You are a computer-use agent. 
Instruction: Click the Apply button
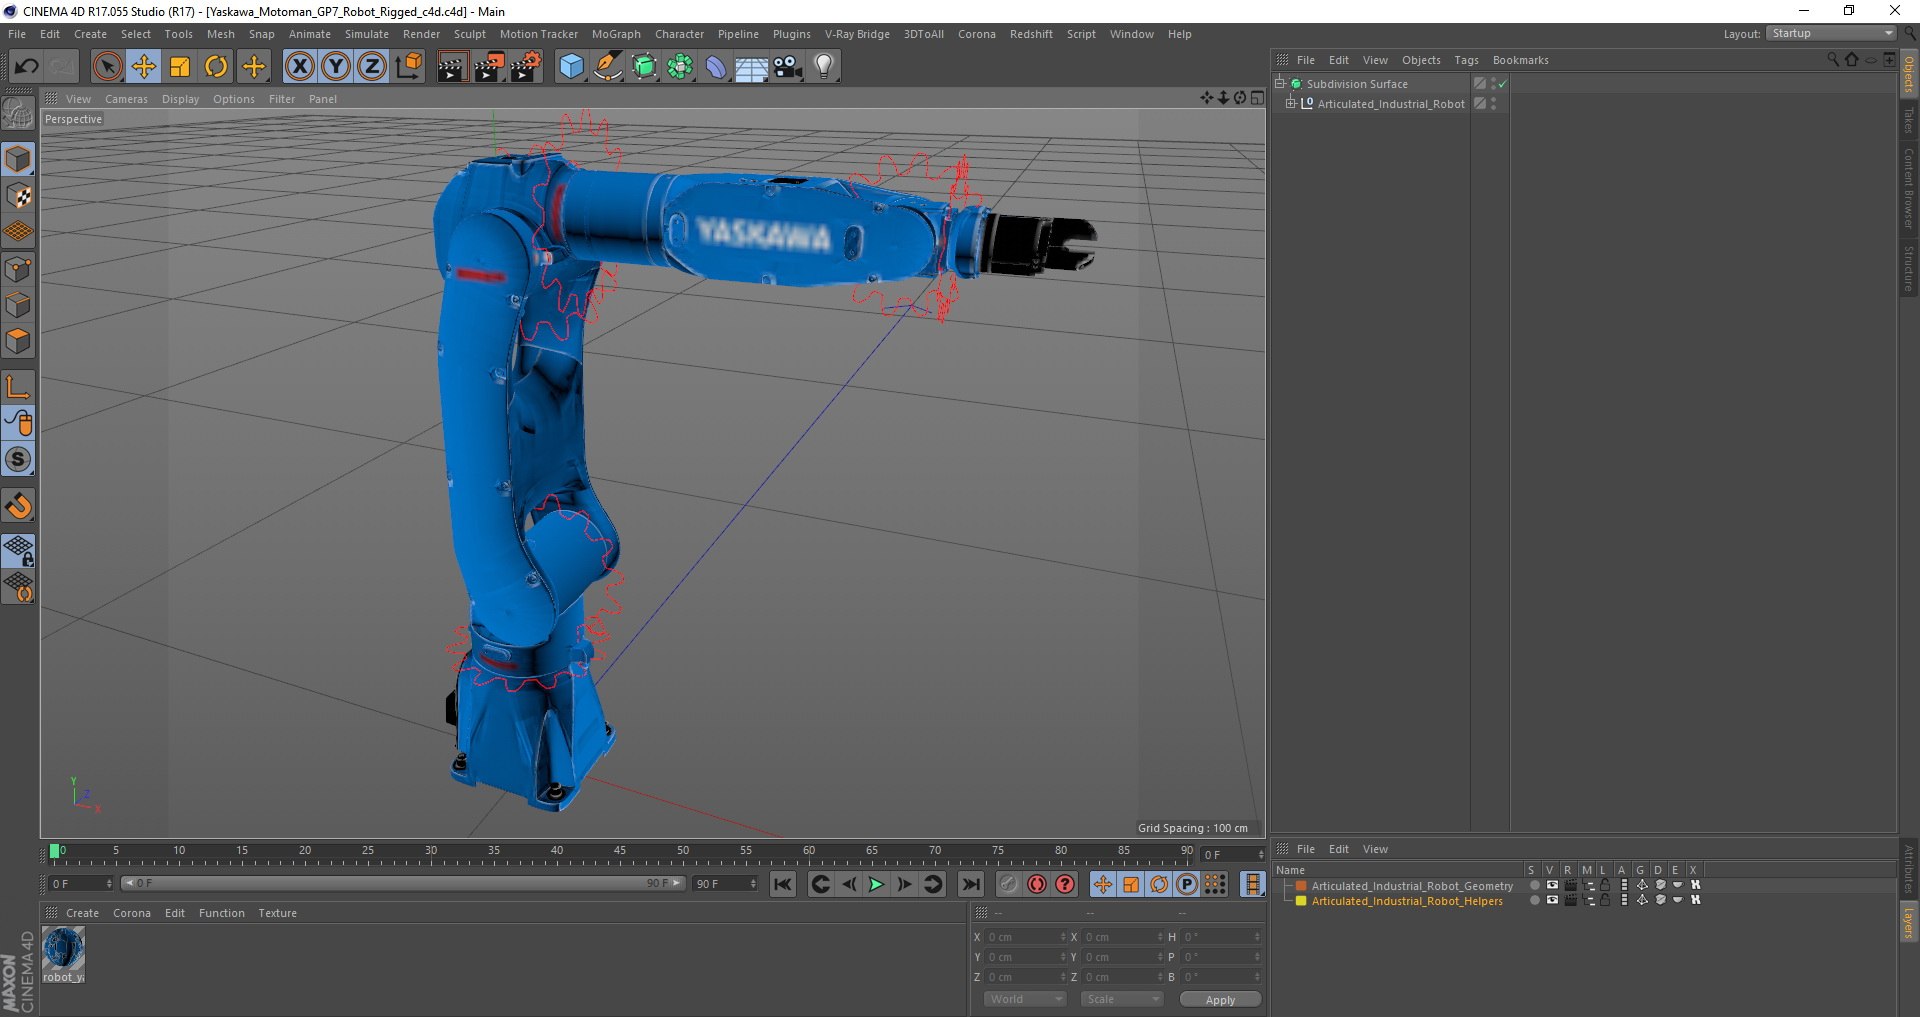pos(1220,1000)
